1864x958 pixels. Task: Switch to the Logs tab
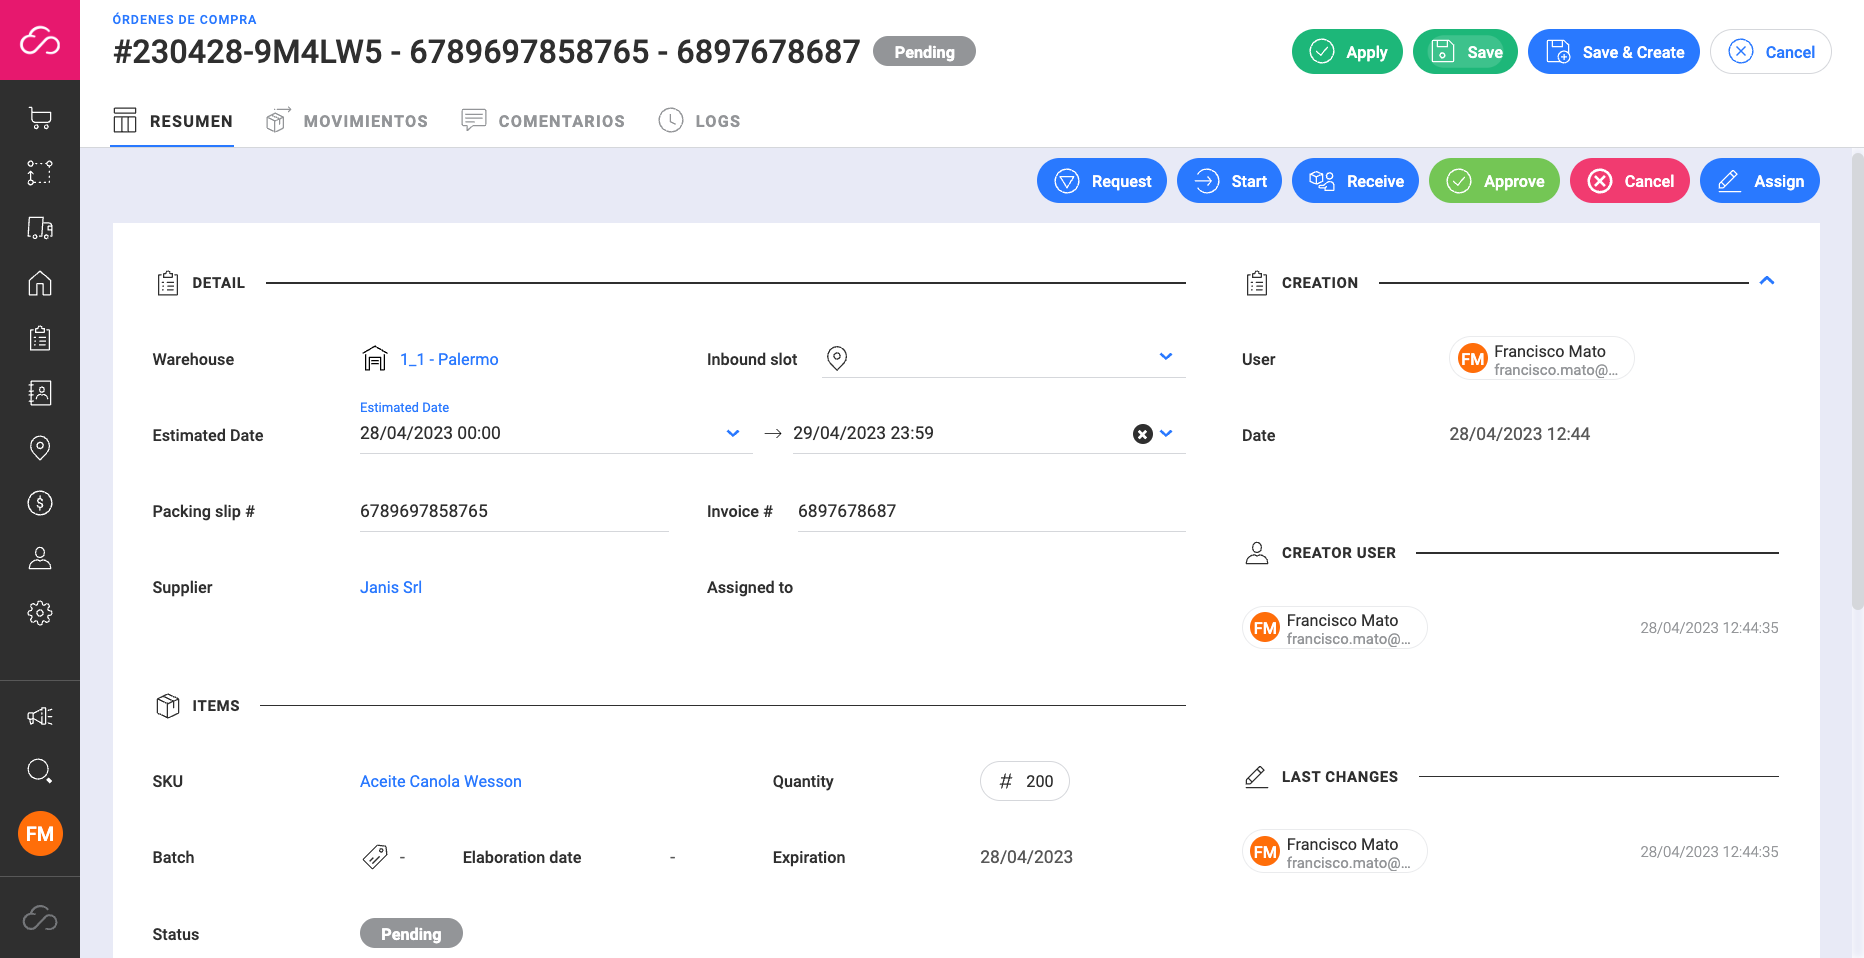(x=699, y=121)
